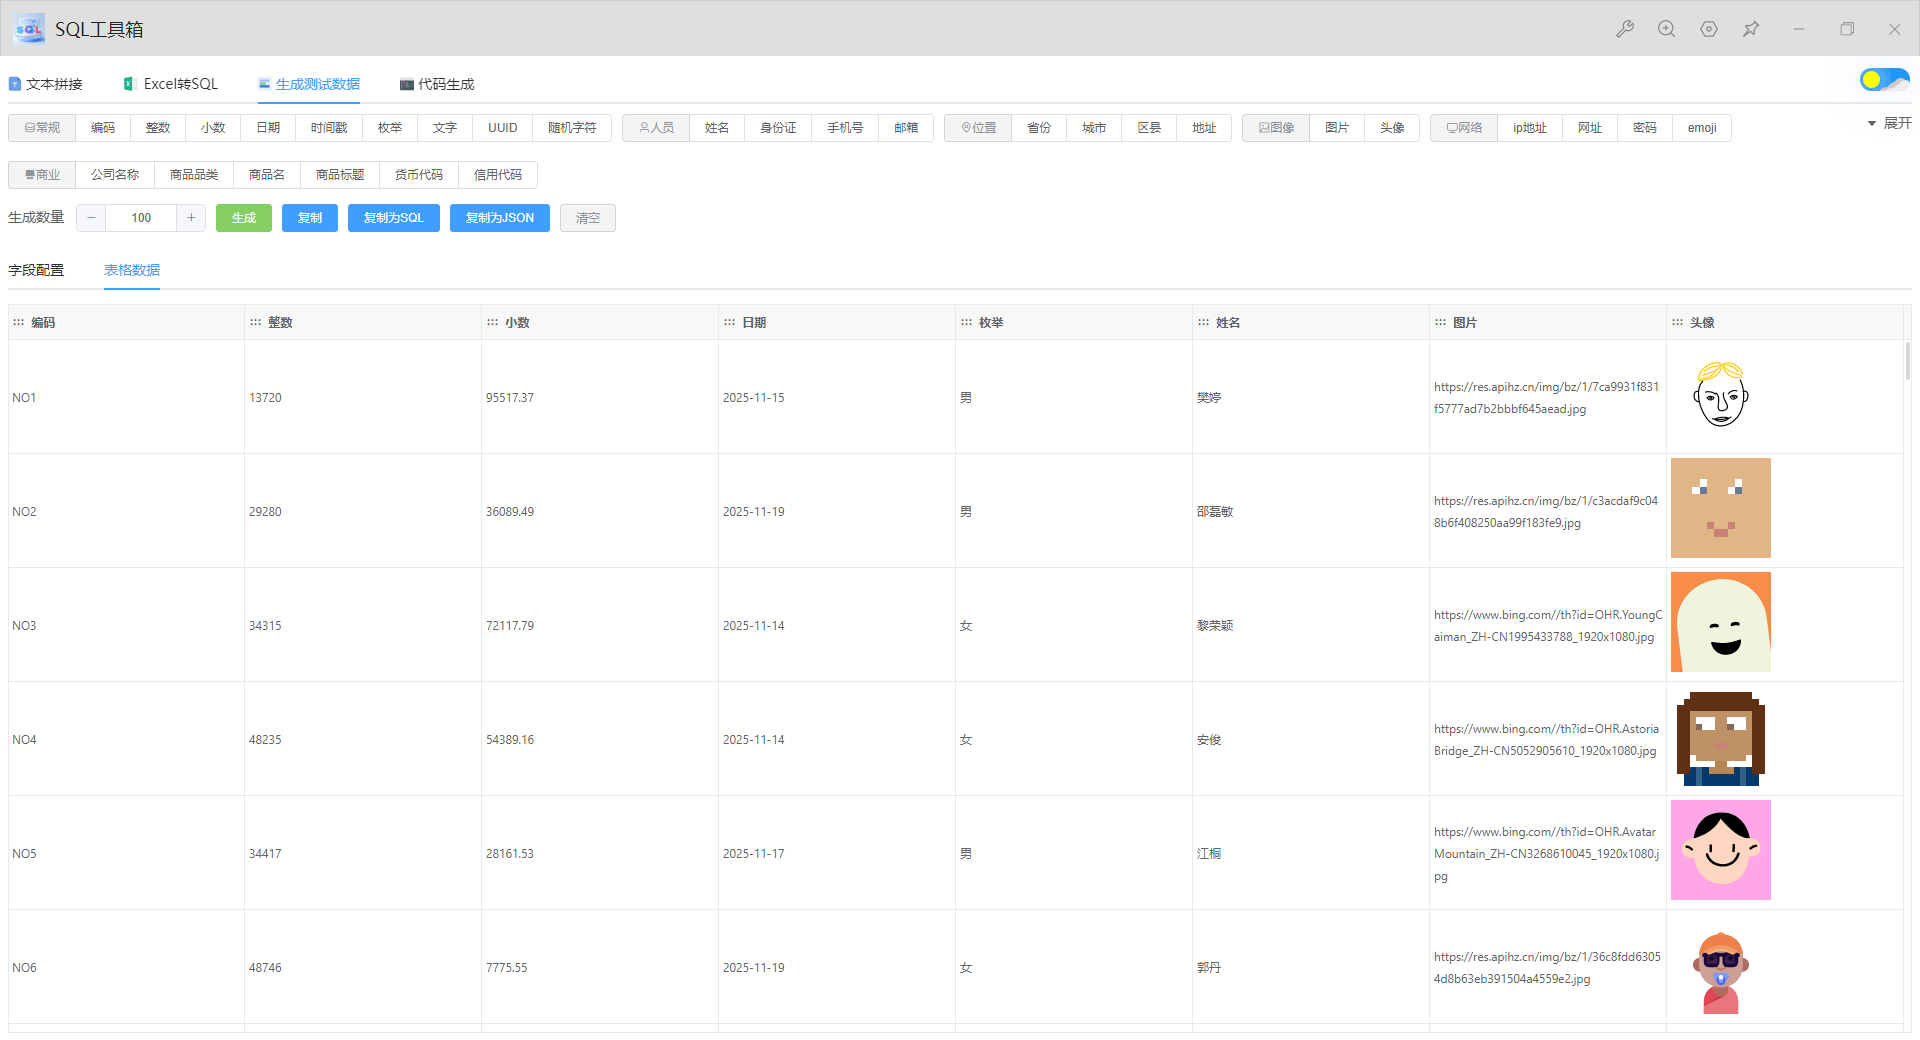
Task: Click the drag handle icon on 编码 column
Action: [x=18, y=322]
